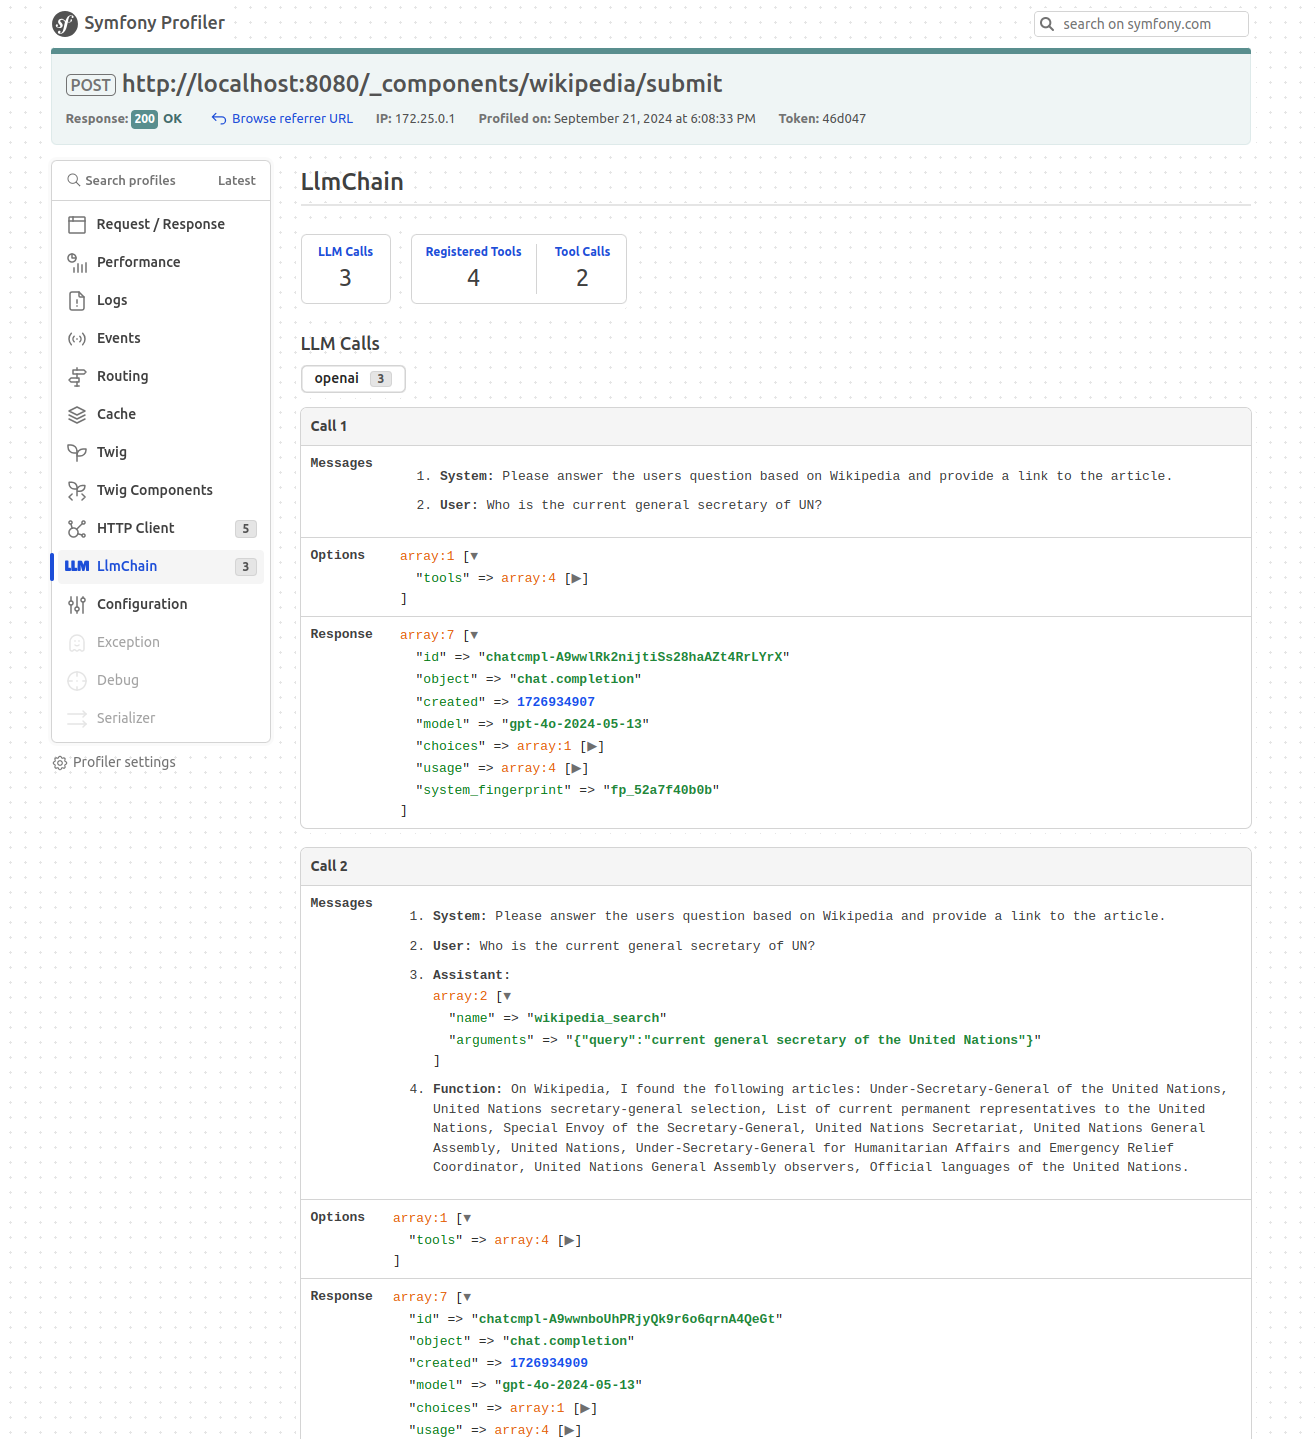Click the Call 1 created value 1726934907
Image resolution: width=1315 pixels, height=1439 pixels.
556,702
